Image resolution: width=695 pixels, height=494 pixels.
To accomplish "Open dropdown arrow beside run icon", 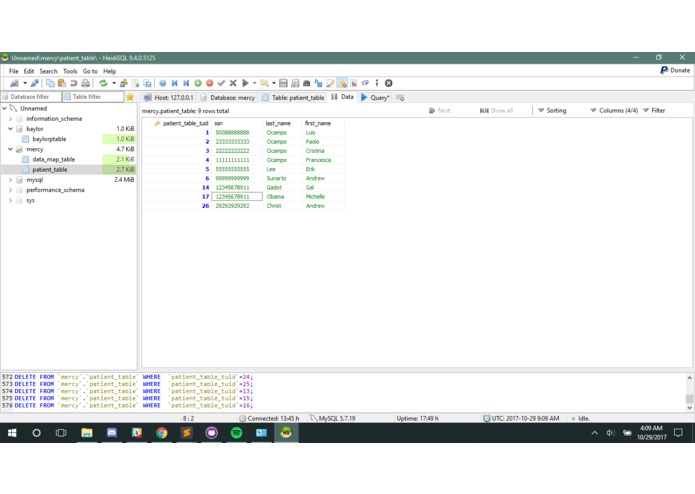I will click(254, 83).
